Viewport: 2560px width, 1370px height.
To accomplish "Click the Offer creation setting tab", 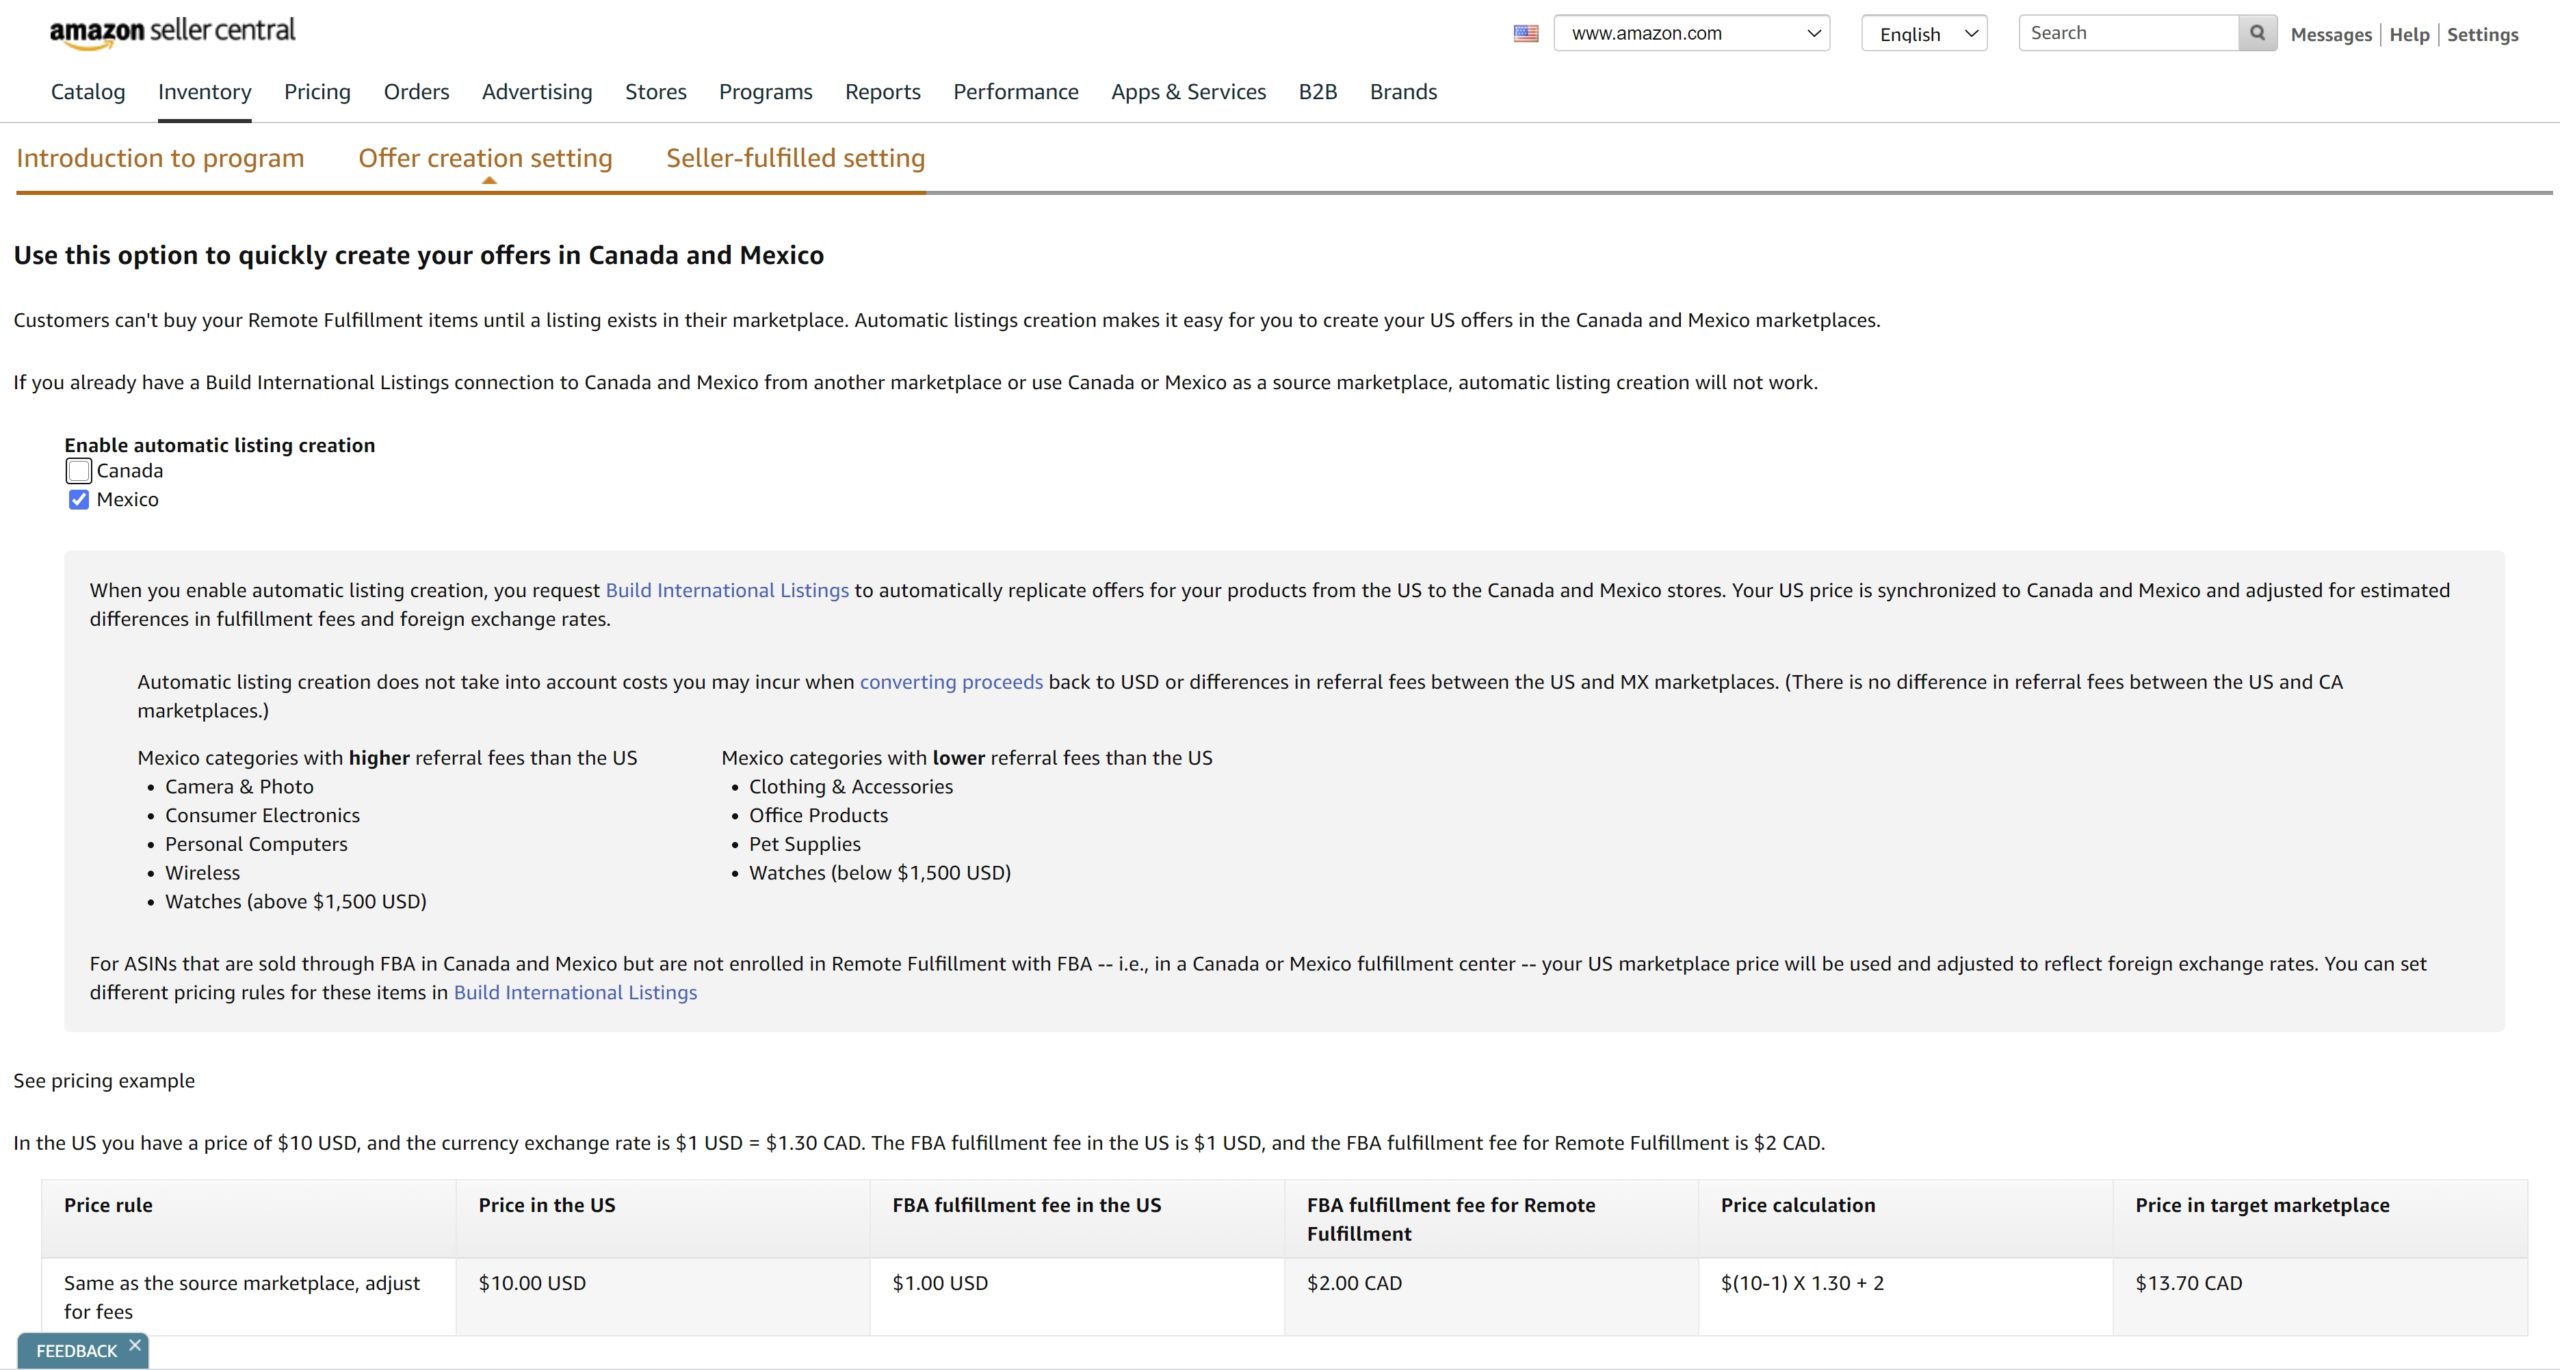I will click(484, 156).
